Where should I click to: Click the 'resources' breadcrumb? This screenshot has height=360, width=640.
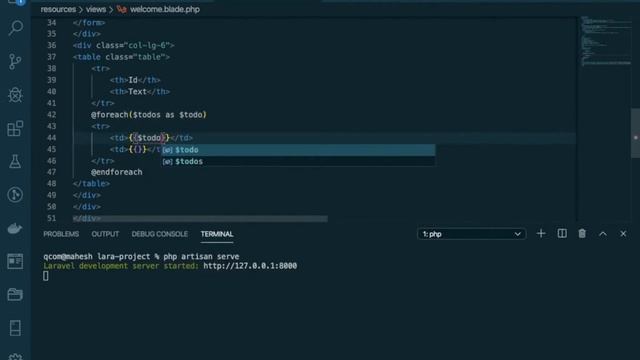(x=58, y=9)
